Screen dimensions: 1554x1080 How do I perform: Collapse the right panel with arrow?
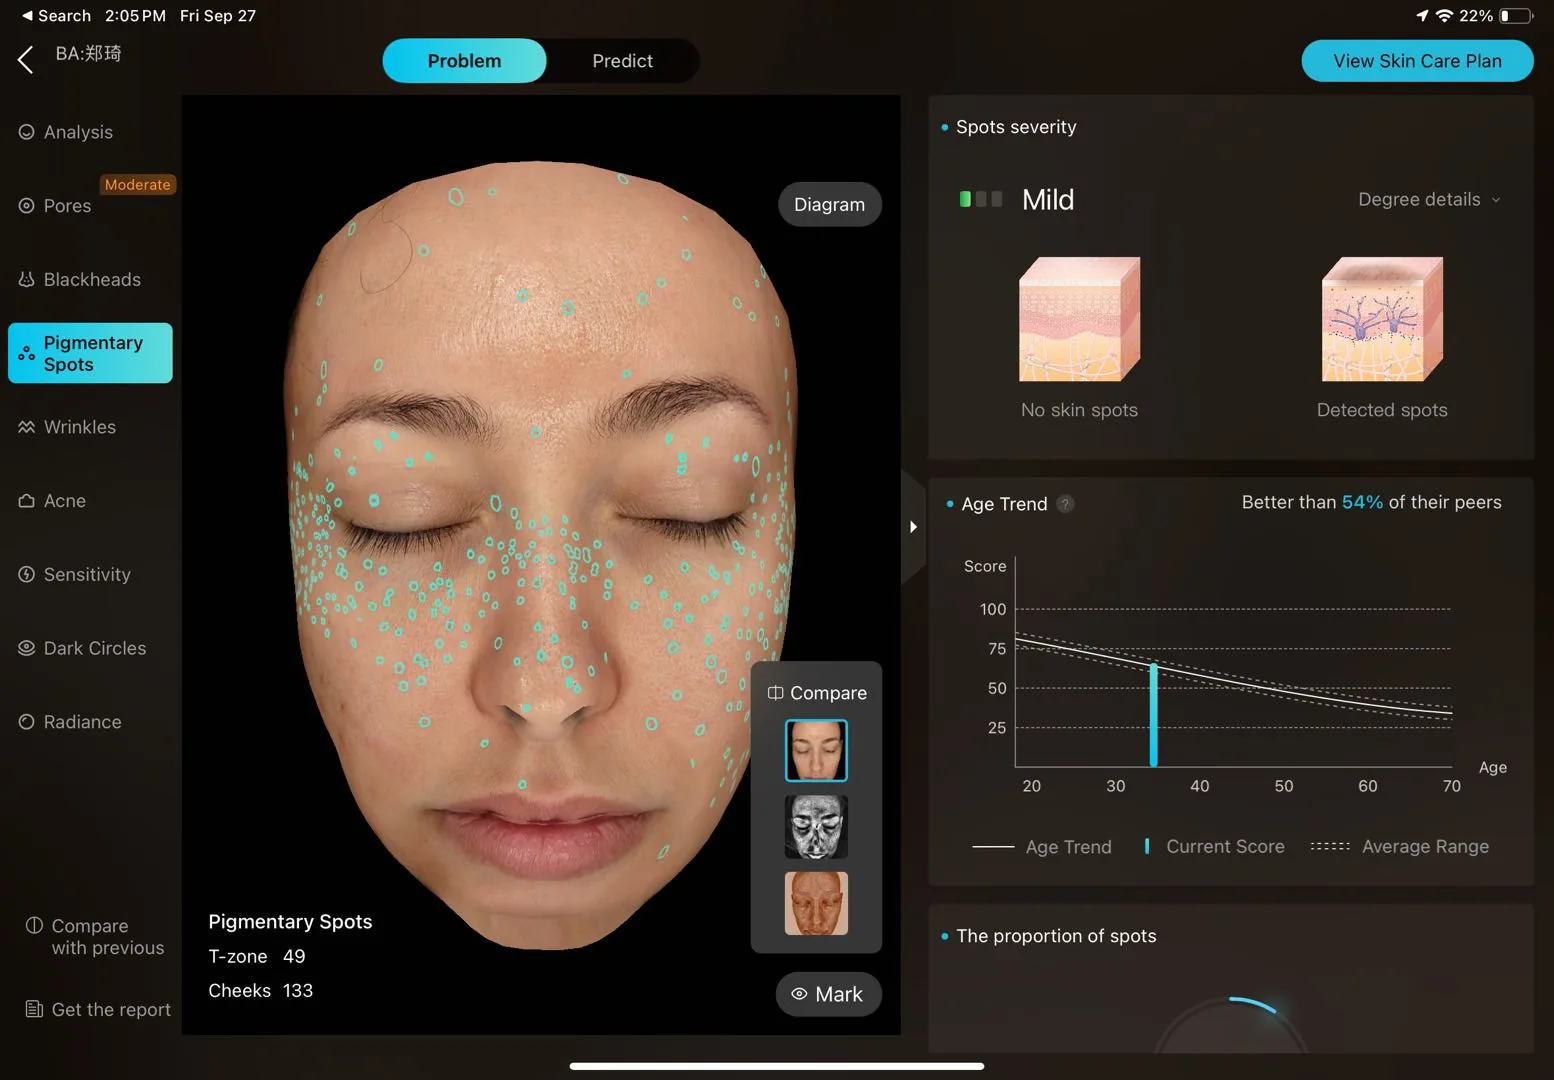point(913,527)
